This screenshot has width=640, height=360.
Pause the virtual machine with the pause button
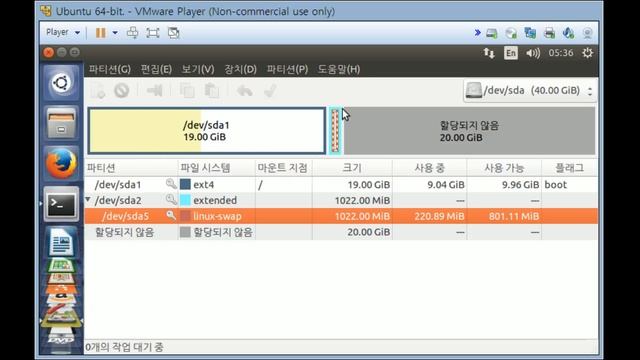(x=100, y=33)
